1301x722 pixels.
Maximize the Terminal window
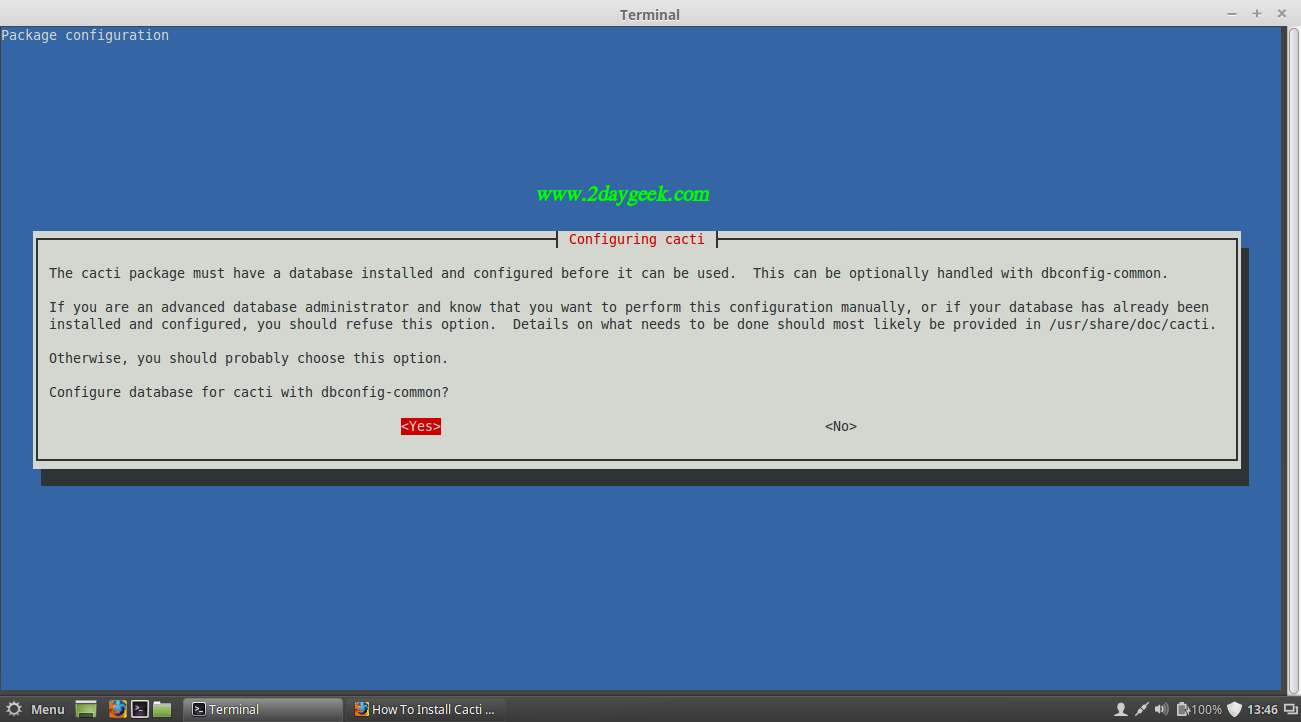pos(1257,14)
